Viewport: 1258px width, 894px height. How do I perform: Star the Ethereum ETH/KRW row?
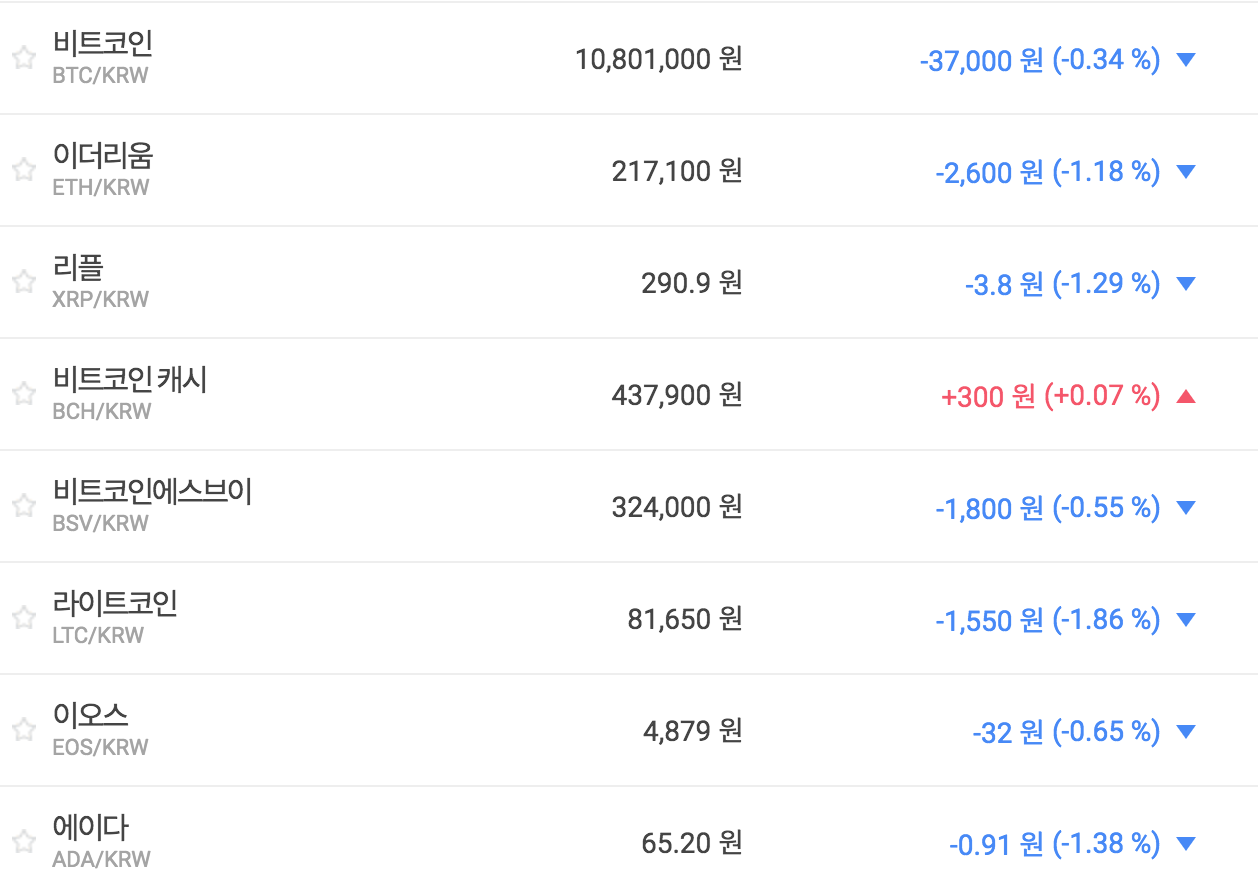(24, 170)
